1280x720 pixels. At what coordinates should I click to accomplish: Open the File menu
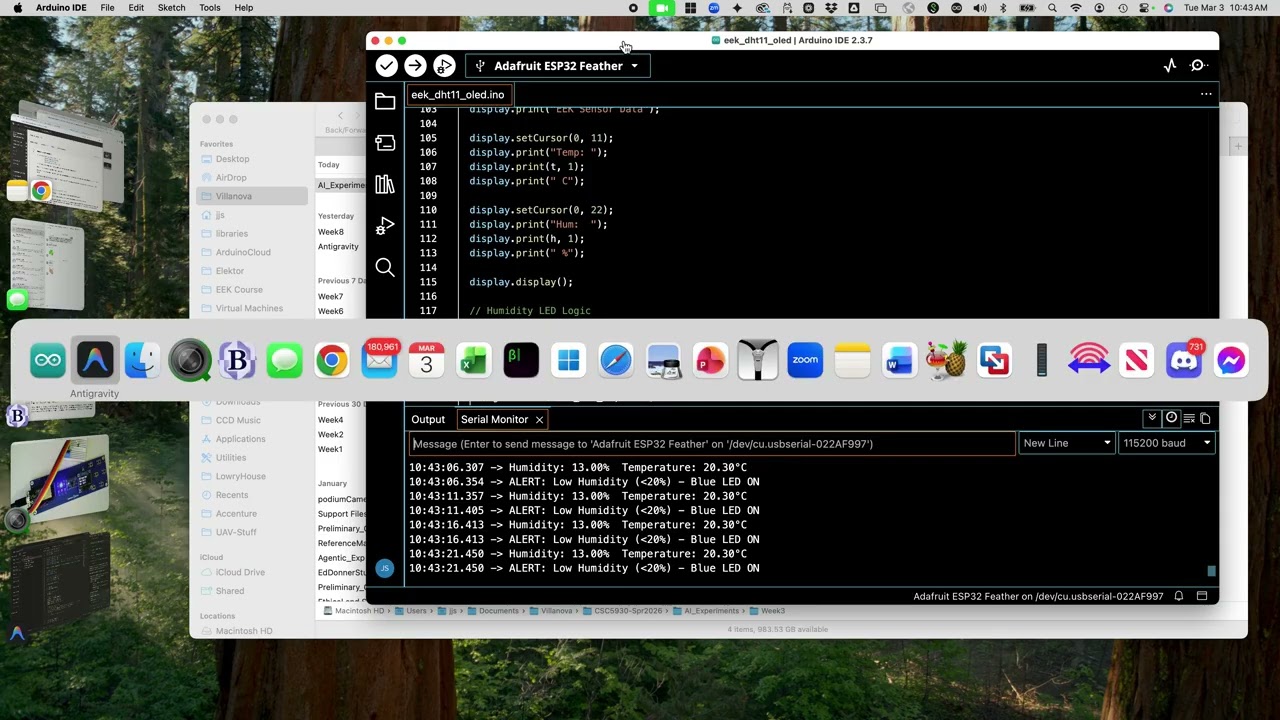[107, 8]
